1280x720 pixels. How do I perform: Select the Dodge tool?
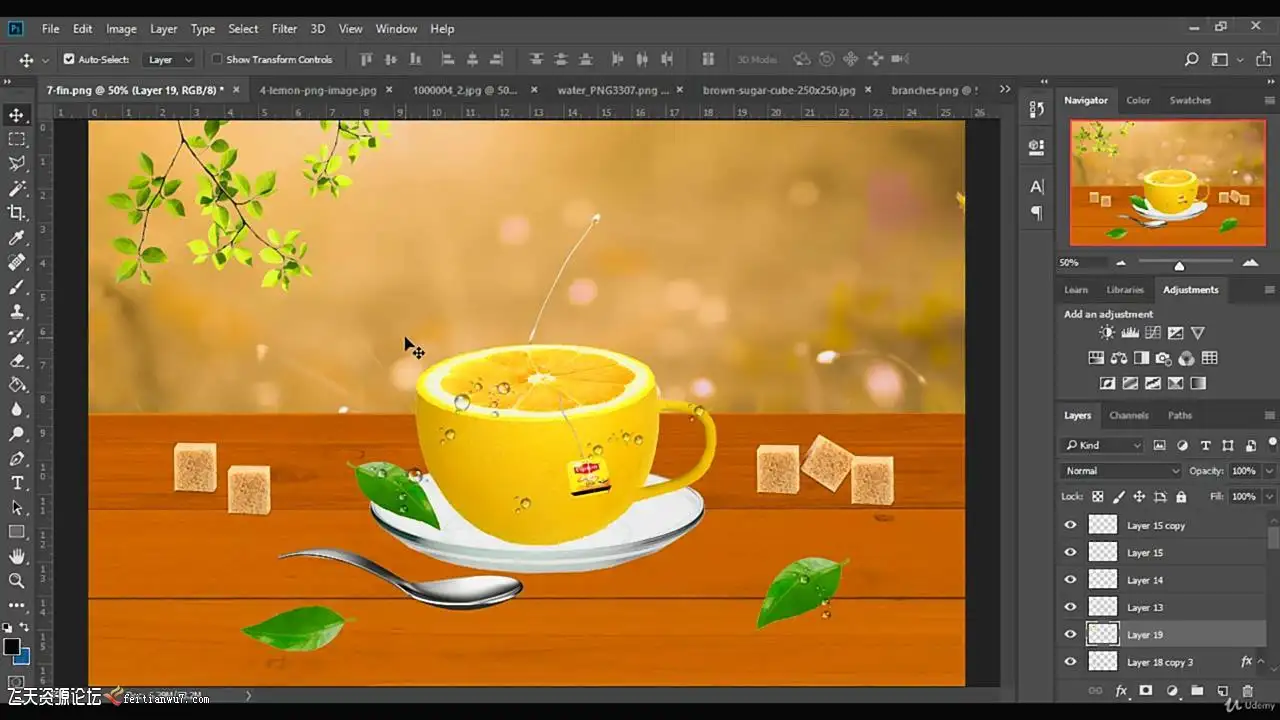[x=17, y=434]
